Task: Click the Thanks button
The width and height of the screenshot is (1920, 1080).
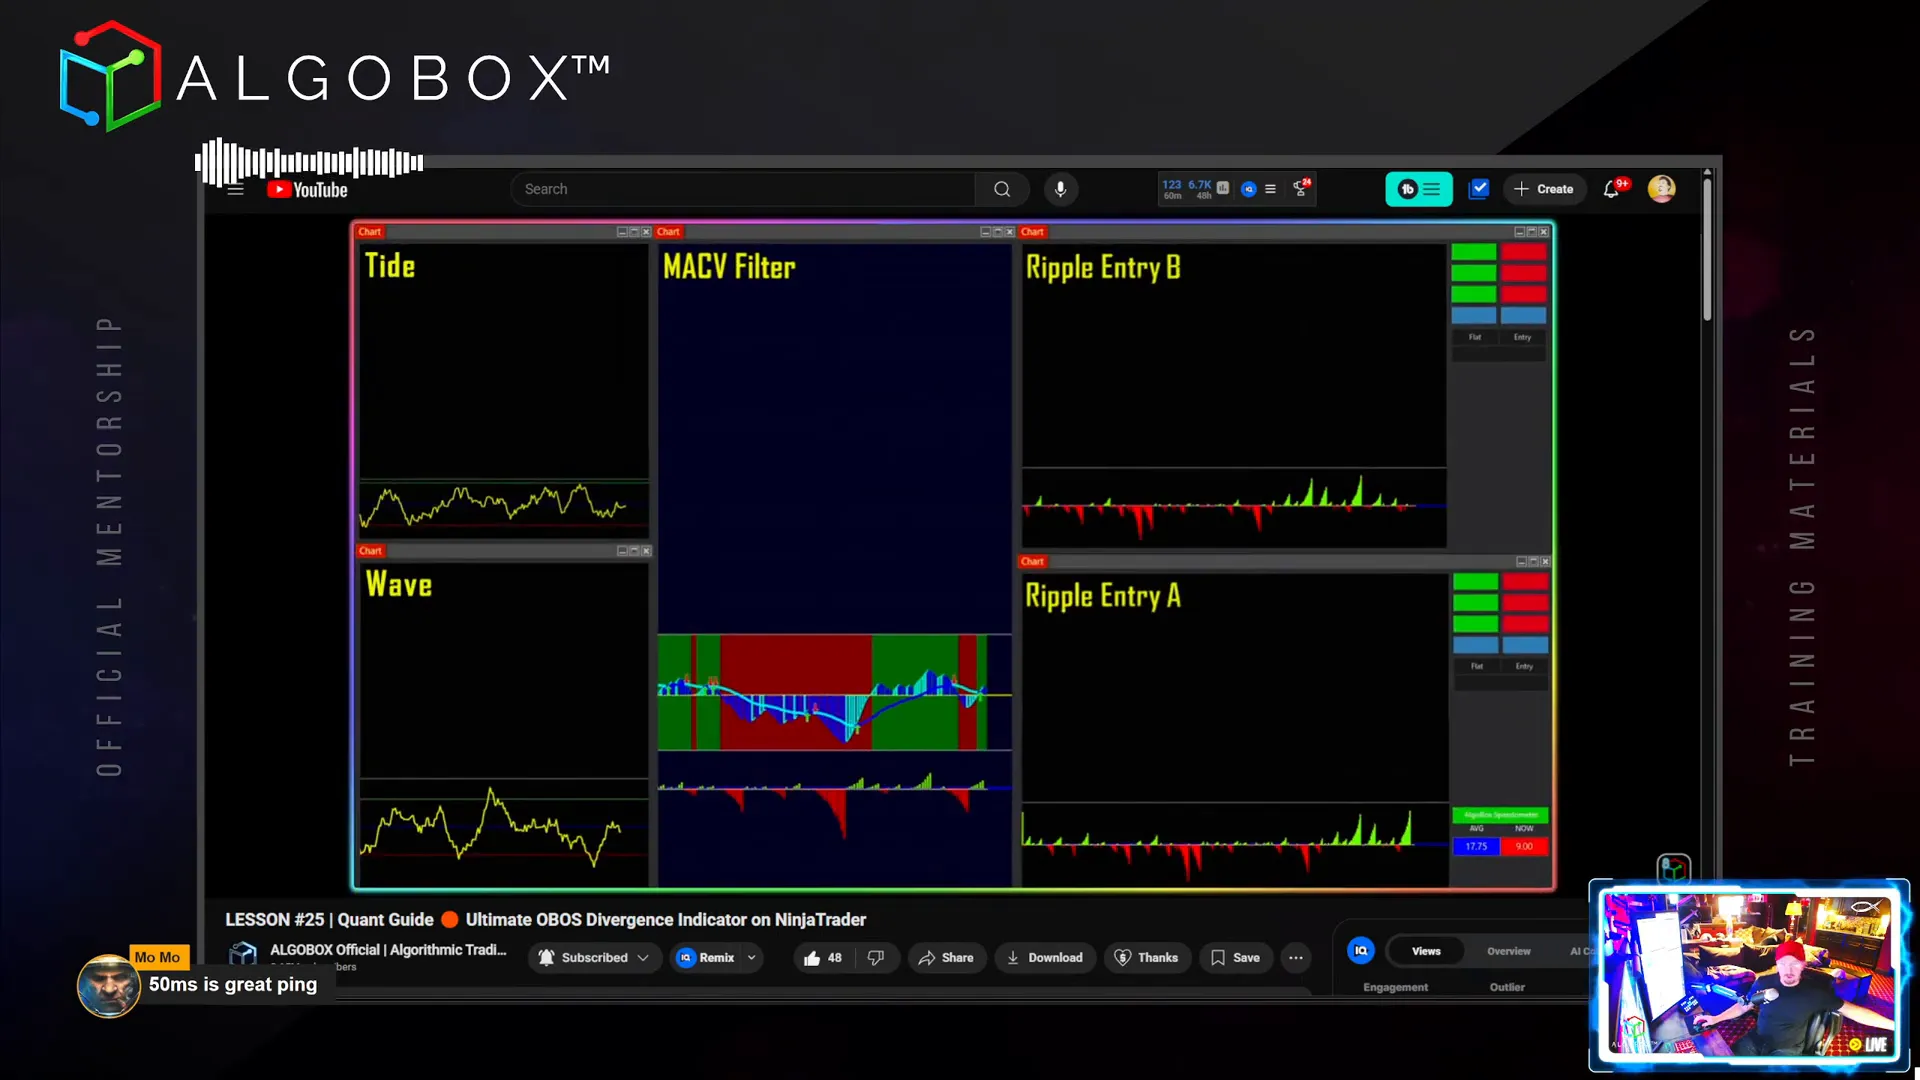Action: tap(1147, 958)
